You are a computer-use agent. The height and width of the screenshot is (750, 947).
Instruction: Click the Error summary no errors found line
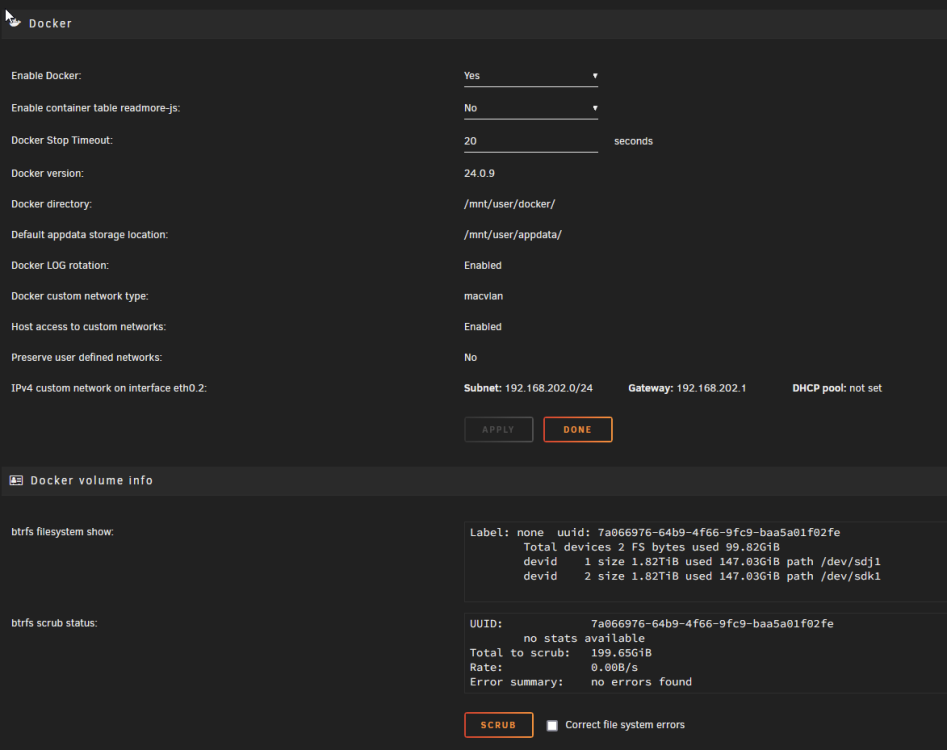[580, 682]
